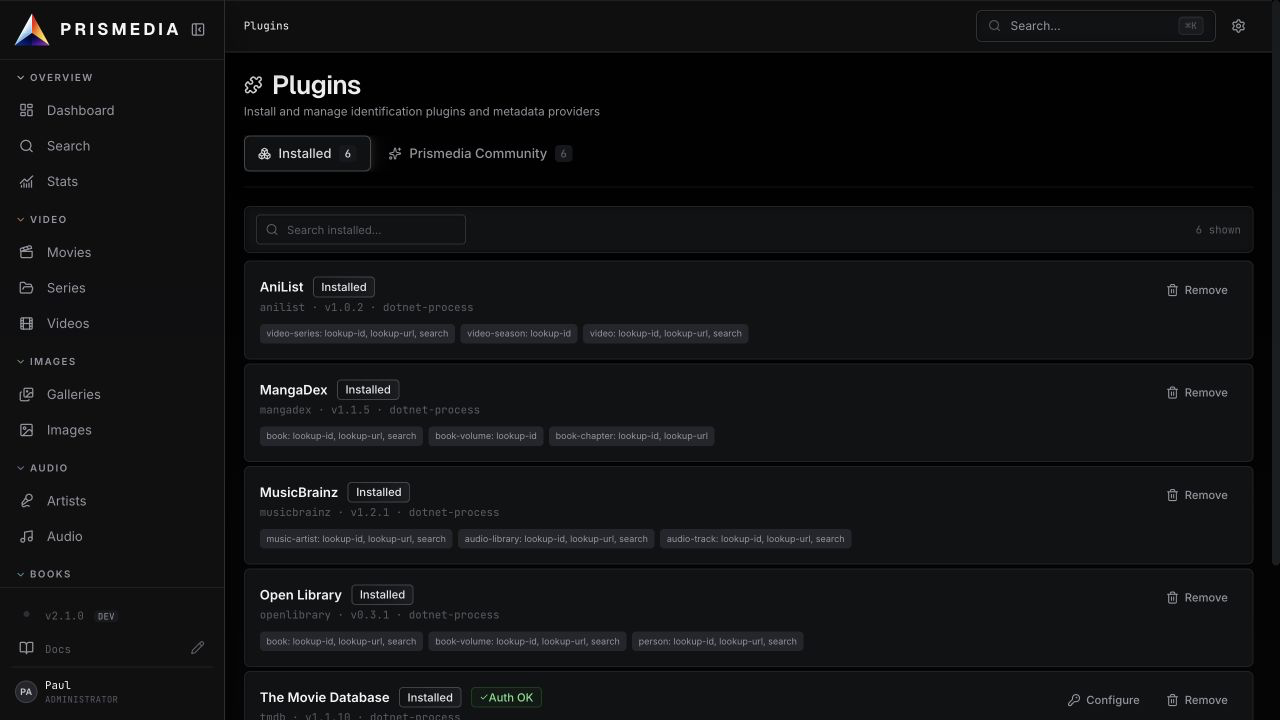Click the v2.1.0 version label
The width and height of the screenshot is (1280, 720).
click(64, 616)
